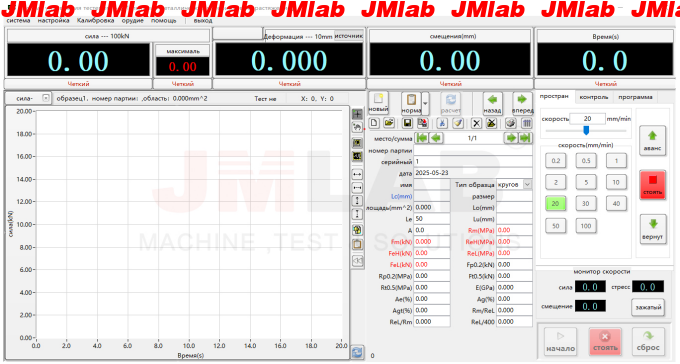Click the bottom red стоять stop button
Image resolution: width=680 pixels, height=364 pixels.
click(605, 342)
